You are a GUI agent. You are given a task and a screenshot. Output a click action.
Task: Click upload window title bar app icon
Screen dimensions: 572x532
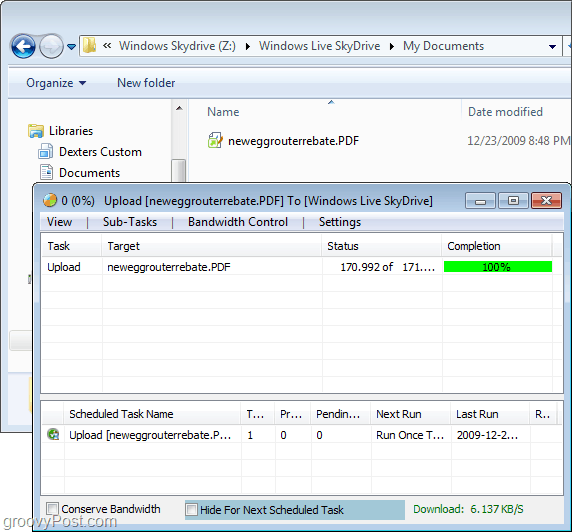[x=50, y=200]
